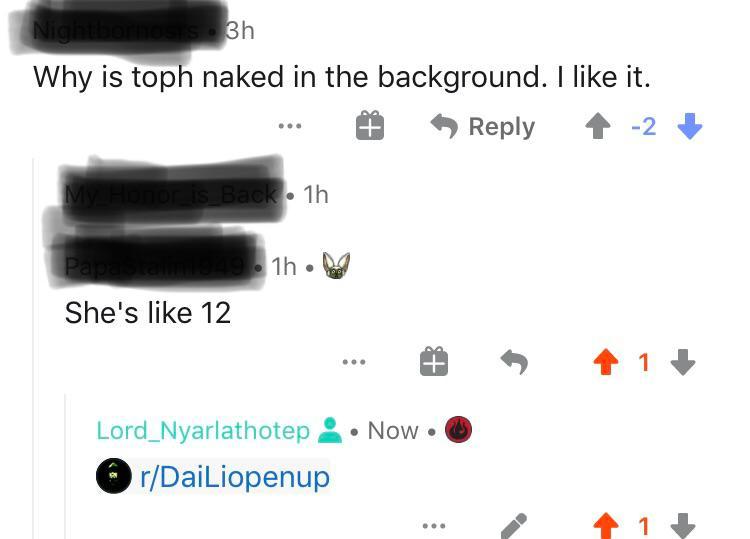
Task: Downvote Lord_Nyarlathotep's comment
Action: click(683, 525)
